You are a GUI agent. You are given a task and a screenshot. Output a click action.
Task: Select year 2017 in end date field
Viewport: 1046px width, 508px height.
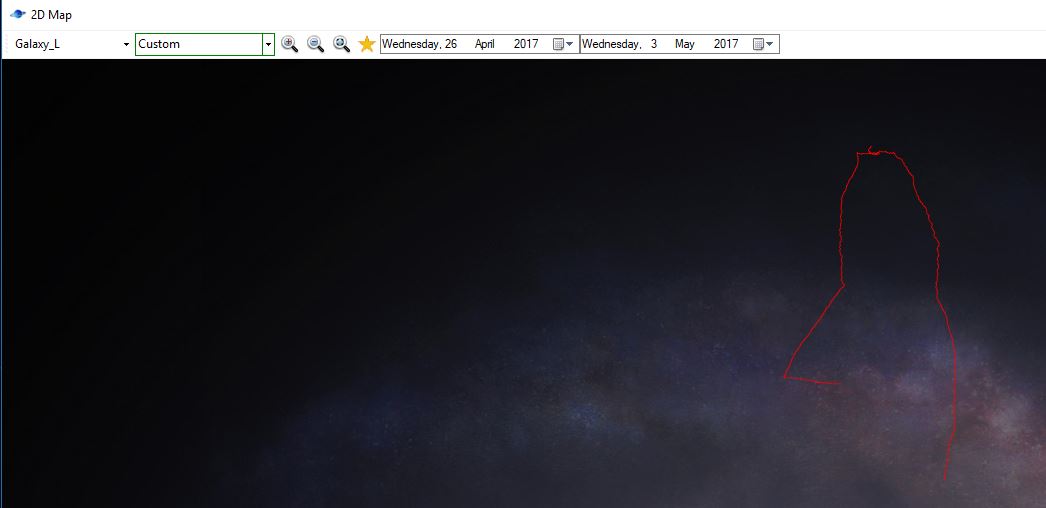[726, 44]
